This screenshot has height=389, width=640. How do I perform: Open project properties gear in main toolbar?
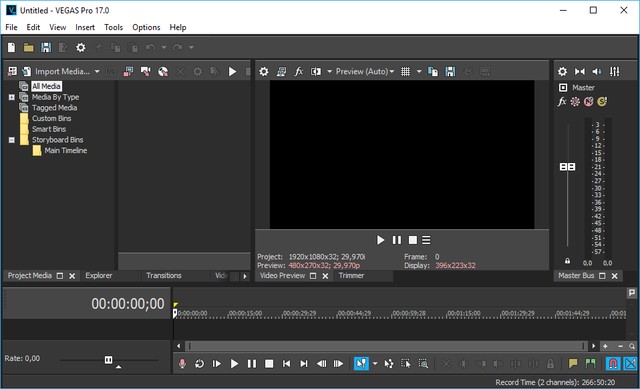(81, 48)
